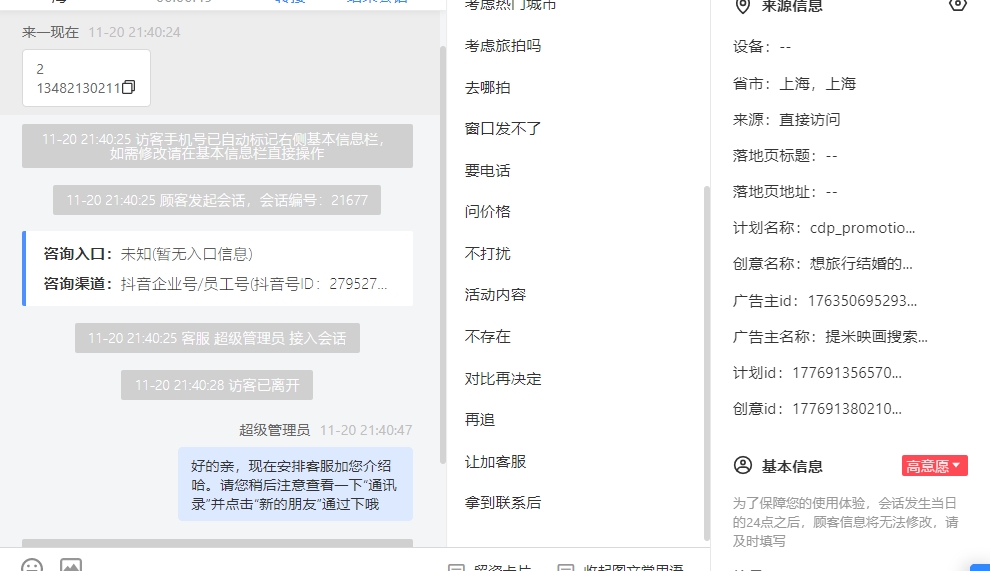The image size is (990, 571).
Task: Select the quick reply 活动内容
Action: pos(495,295)
